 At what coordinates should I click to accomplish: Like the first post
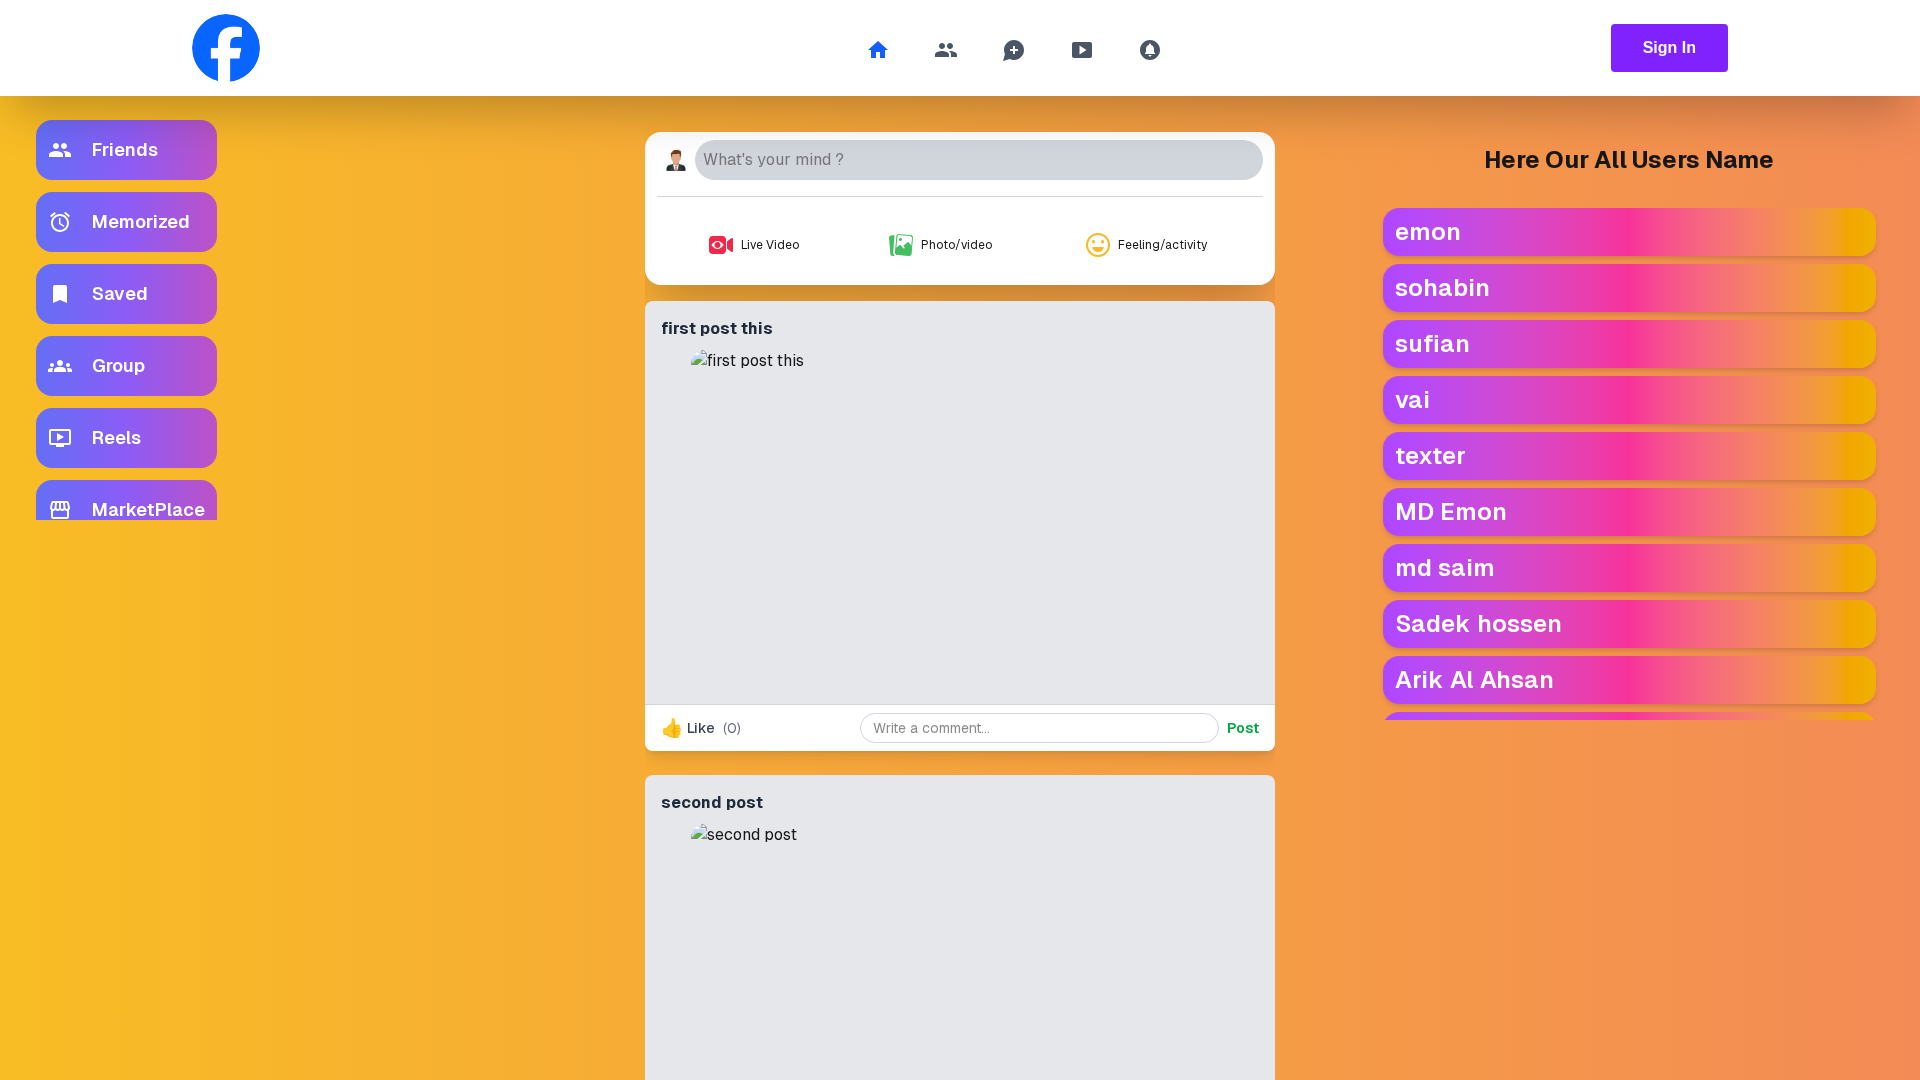click(688, 728)
